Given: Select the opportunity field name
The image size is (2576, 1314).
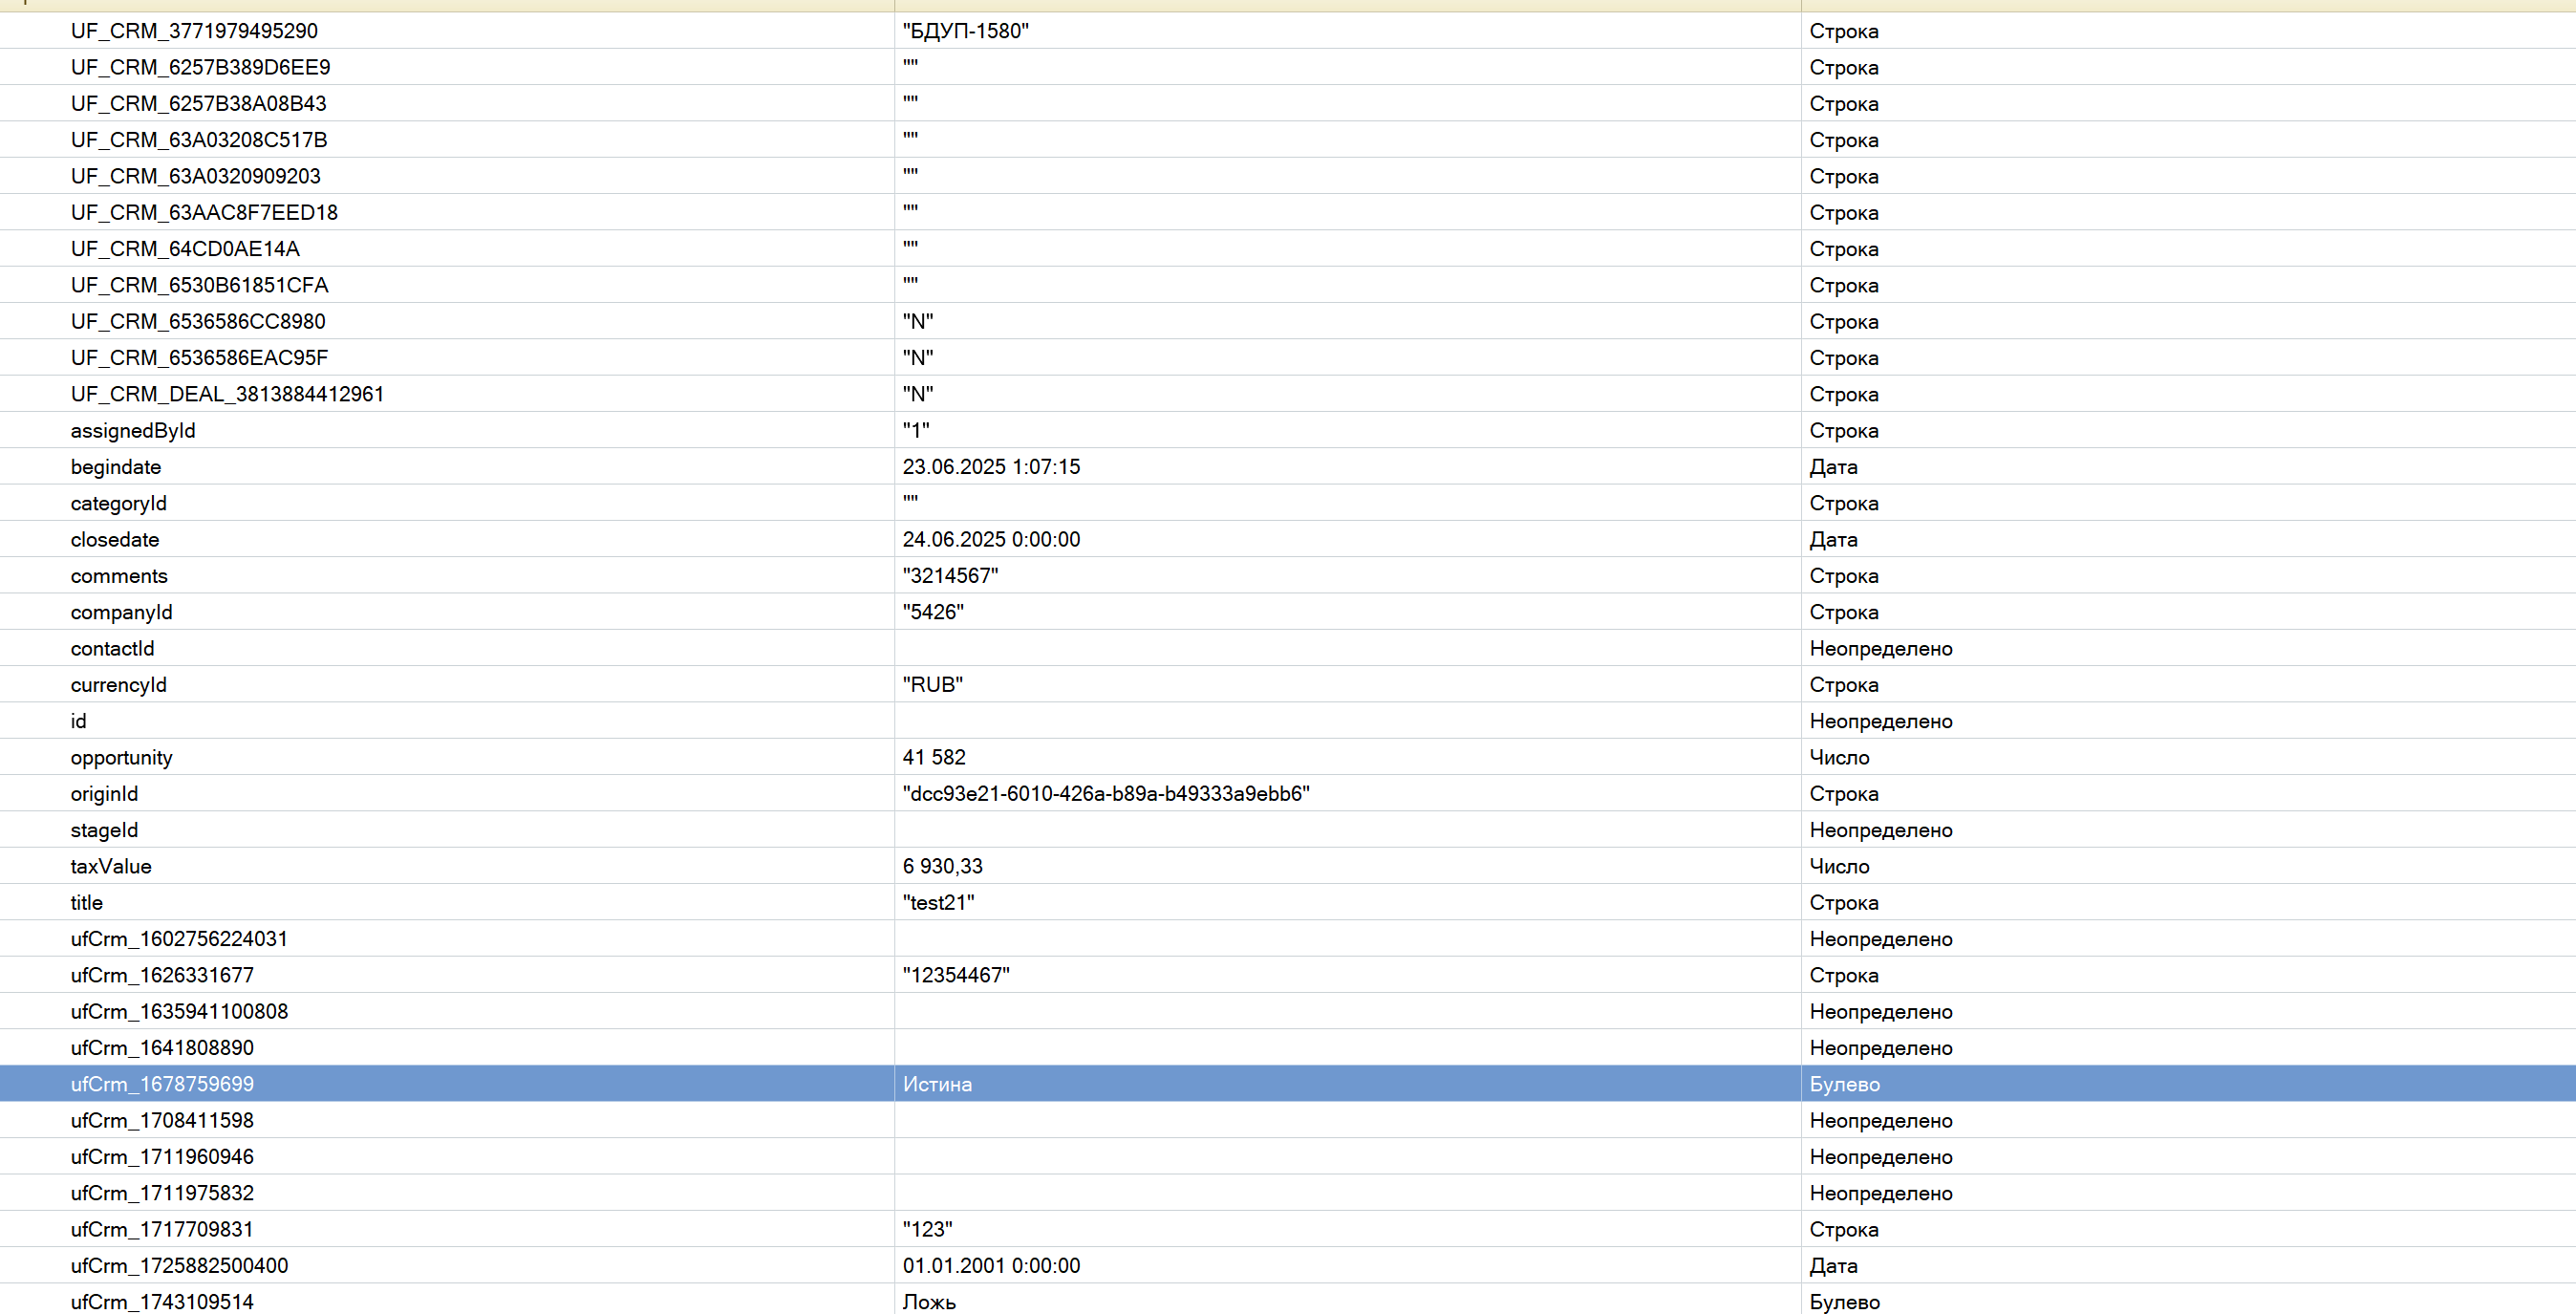Looking at the screenshot, I should 122,758.
